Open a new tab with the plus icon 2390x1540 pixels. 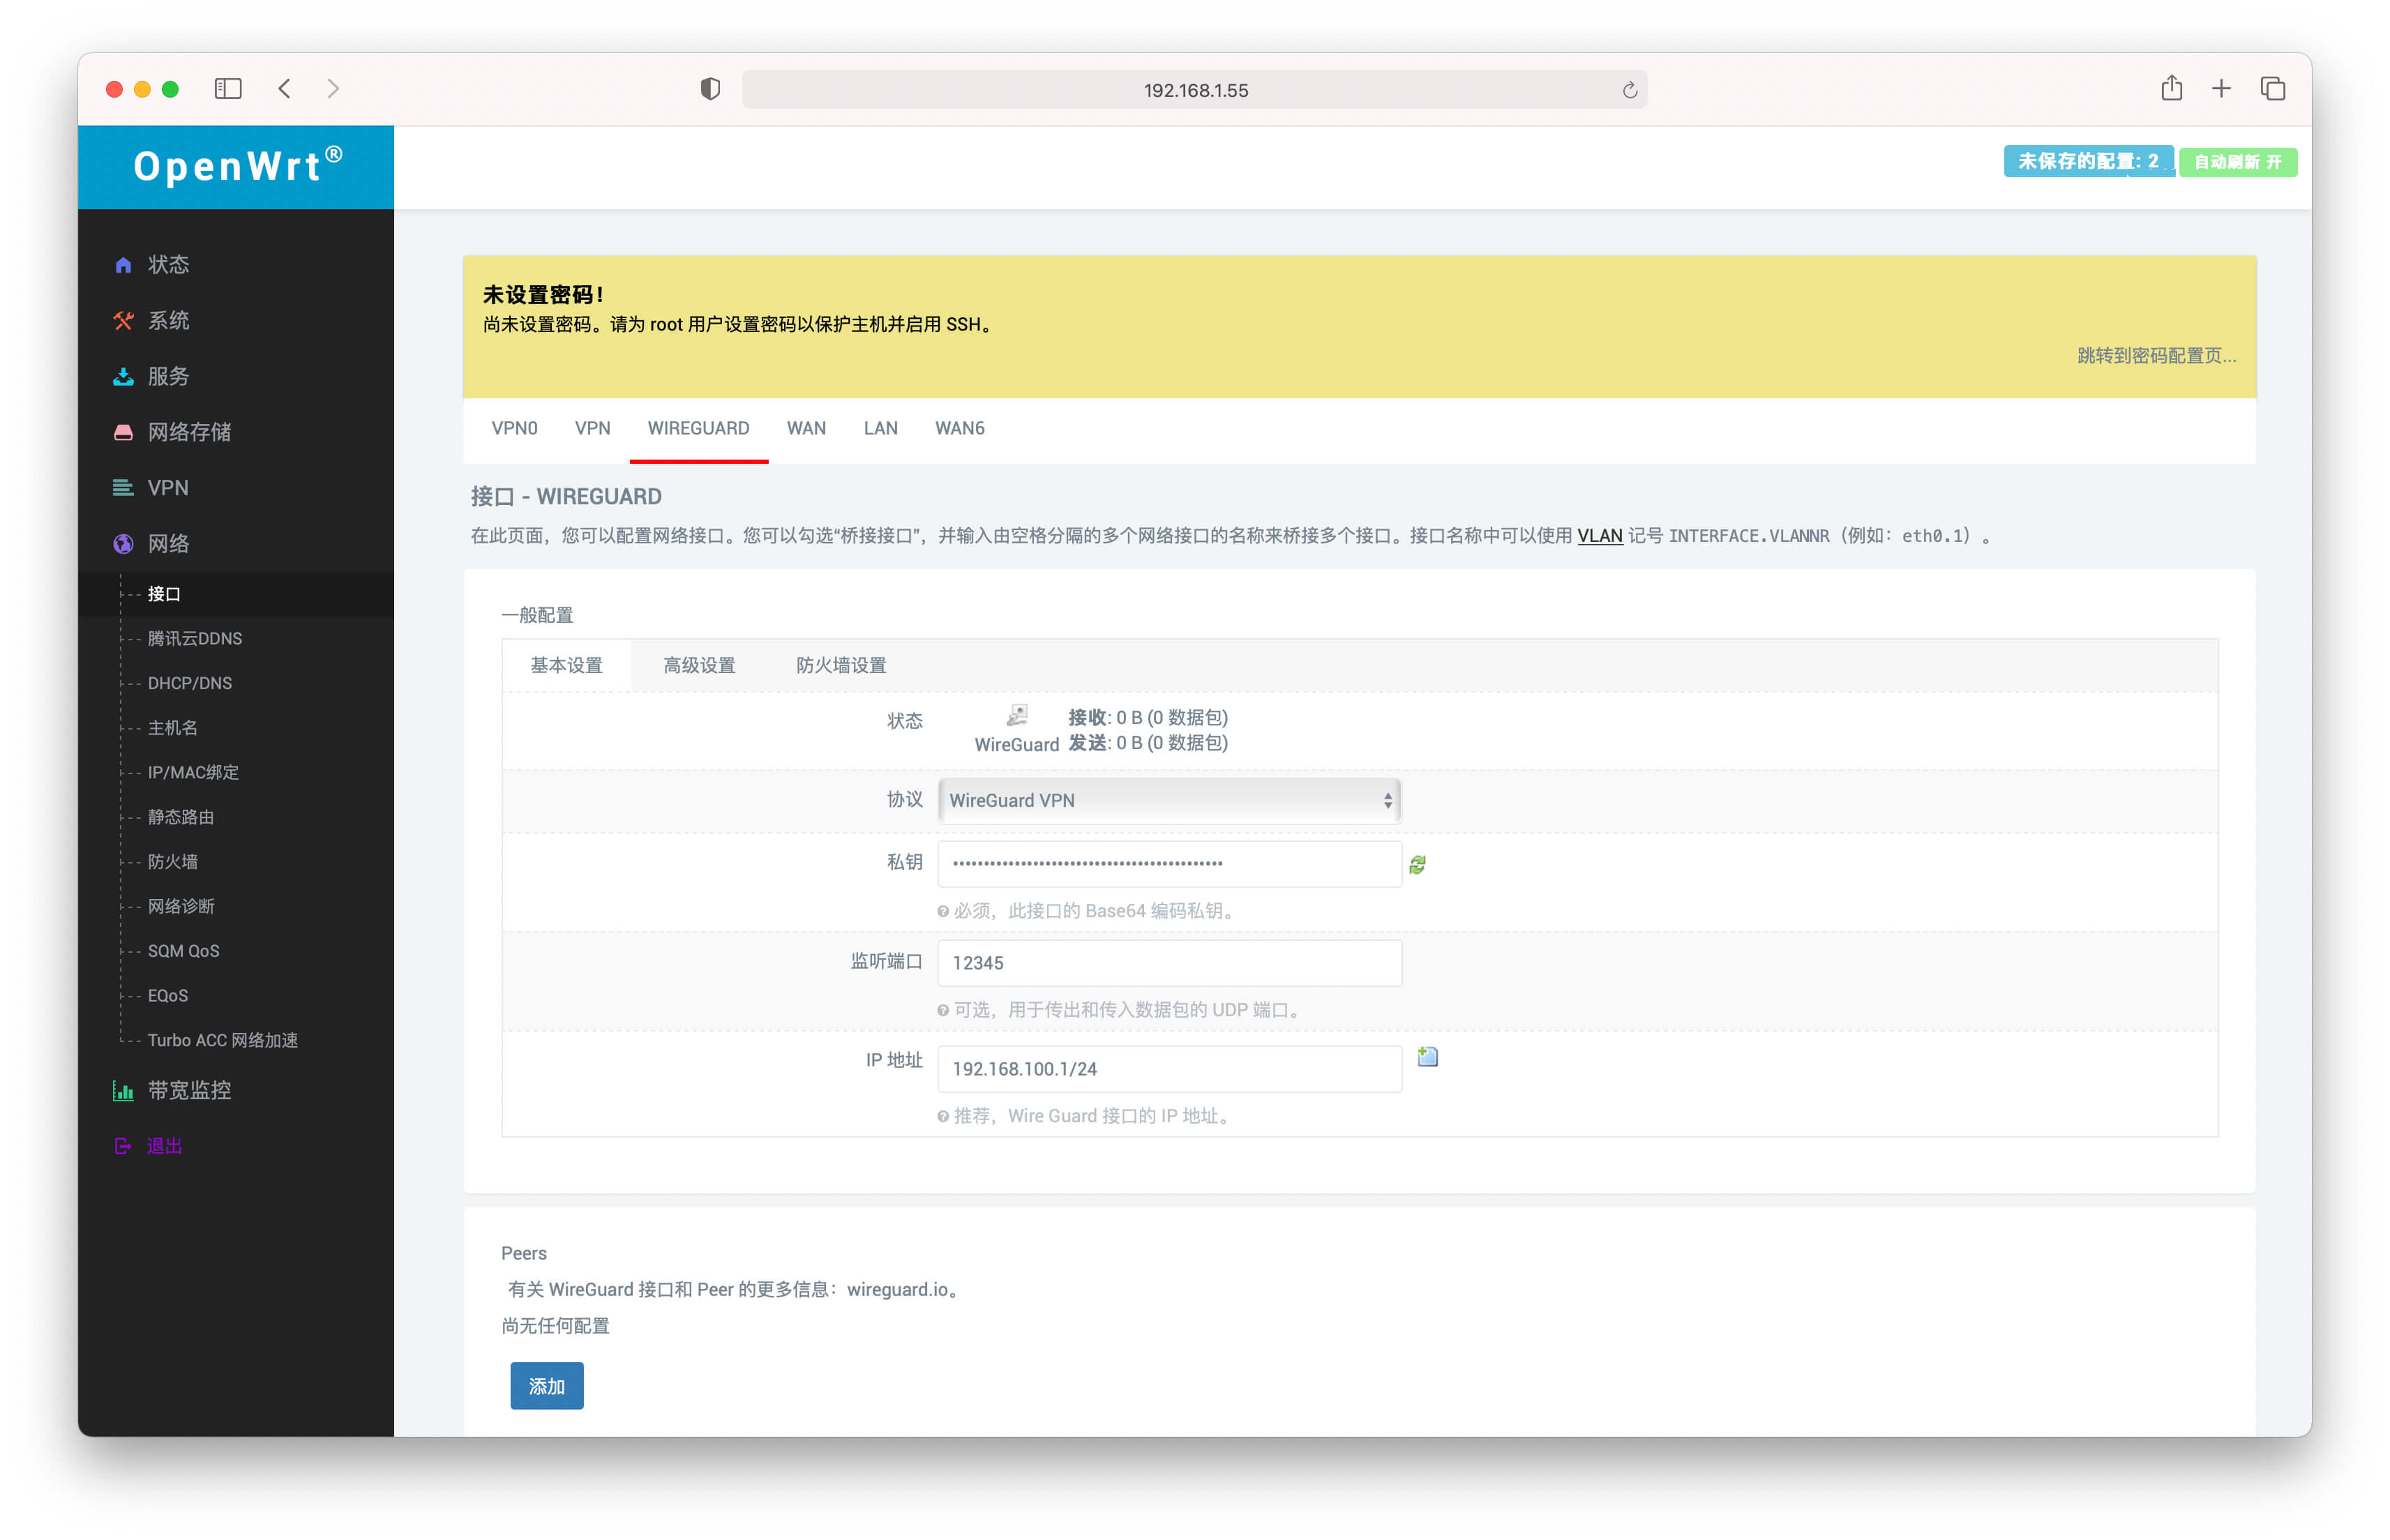[2221, 89]
